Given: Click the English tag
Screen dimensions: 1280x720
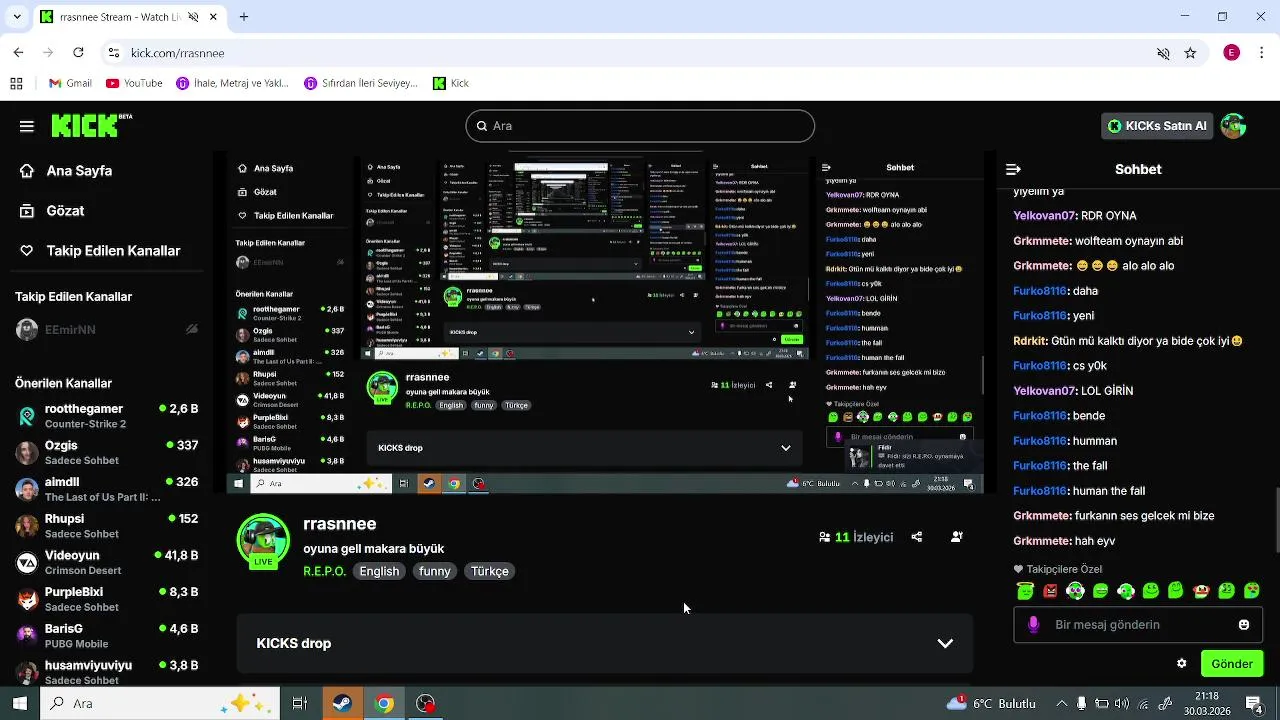Looking at the screenshot, I should coord(379,571).
